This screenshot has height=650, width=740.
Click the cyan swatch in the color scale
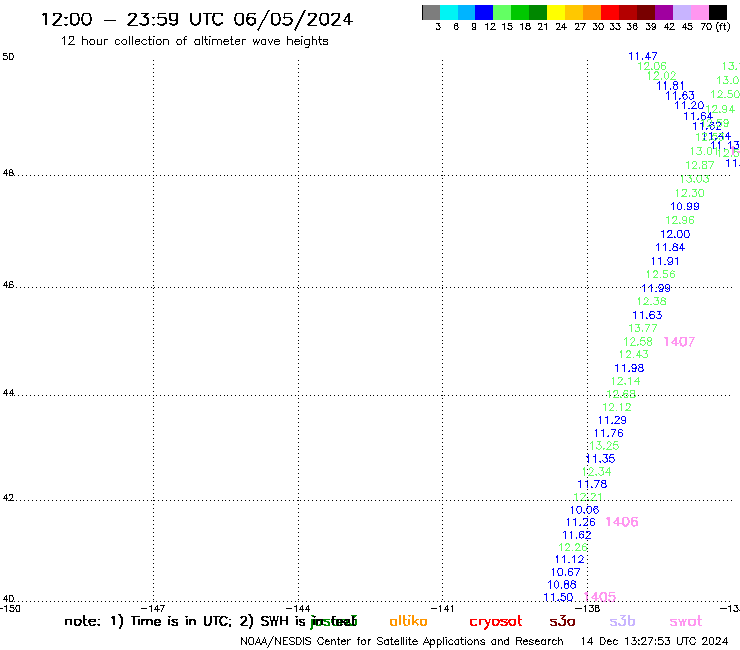[x=448, y=12]
